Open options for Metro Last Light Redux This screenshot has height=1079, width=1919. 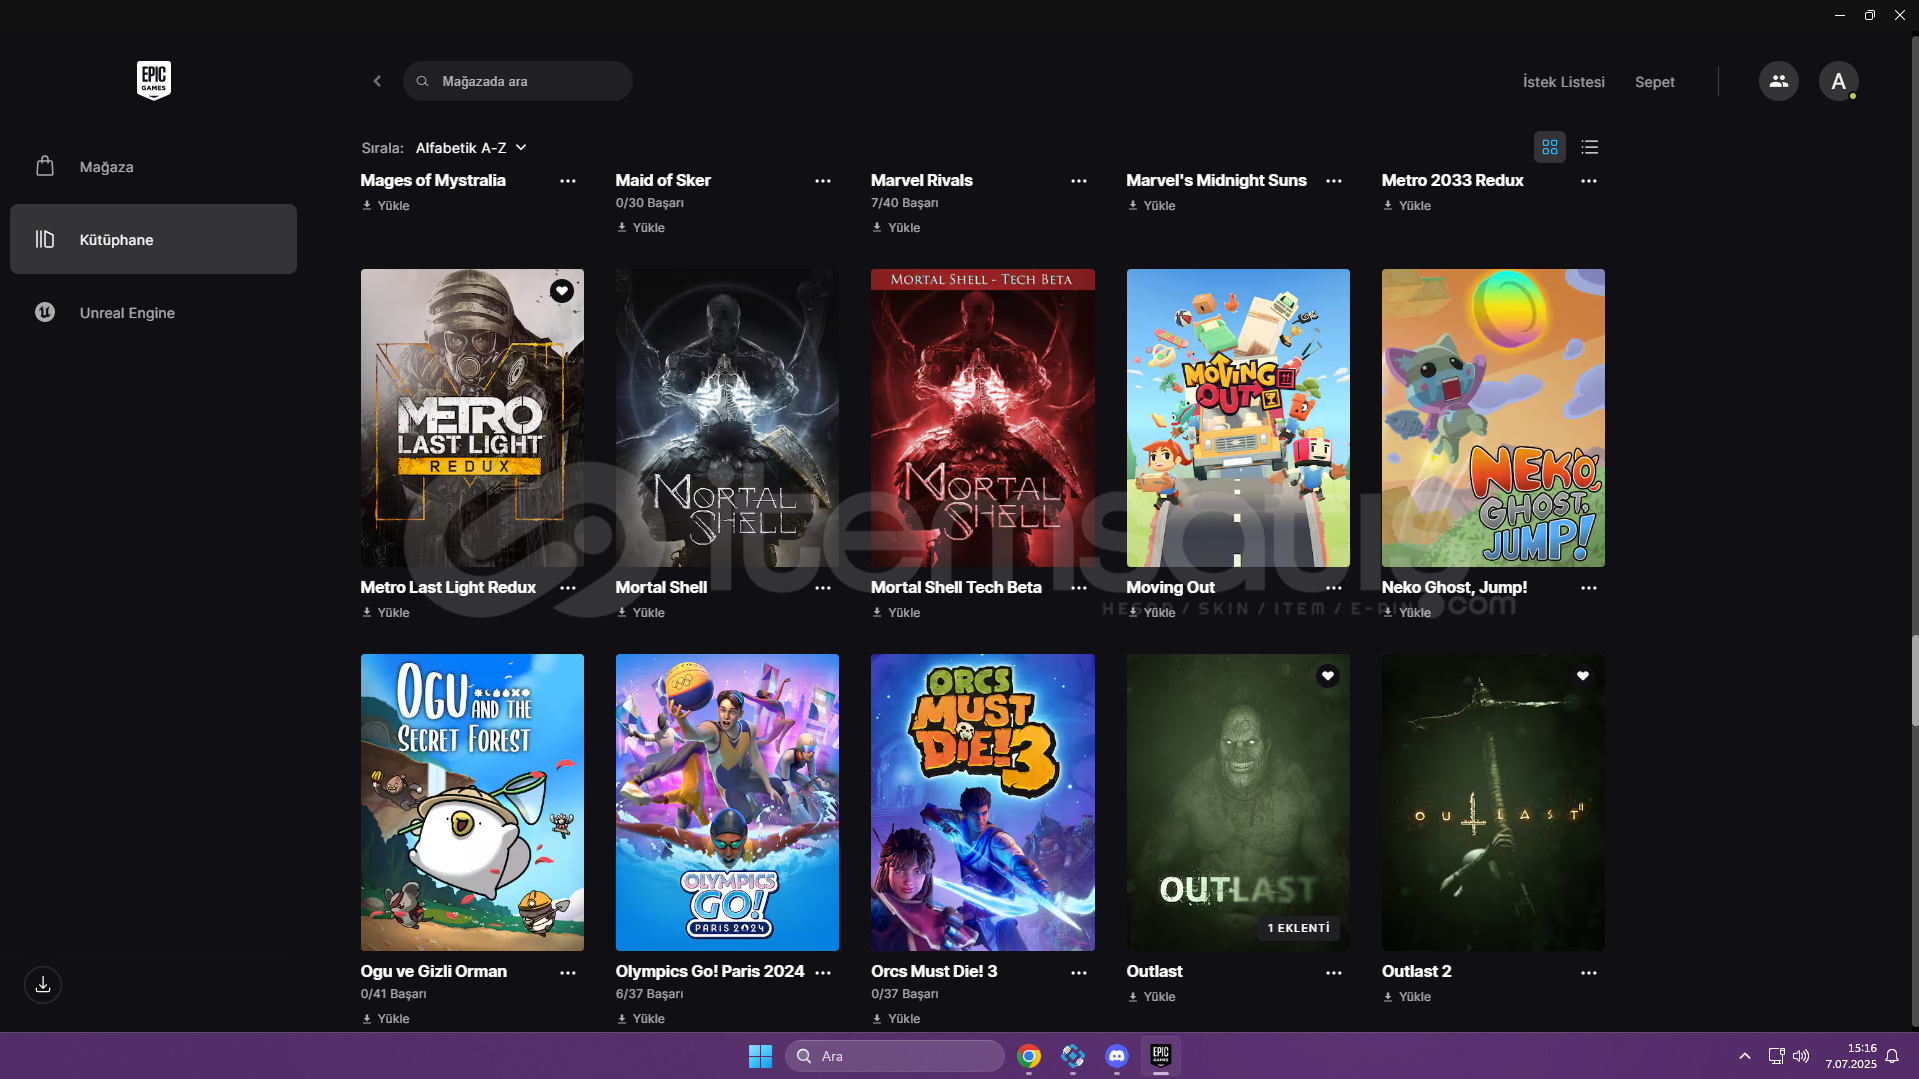tap(568, 588)
